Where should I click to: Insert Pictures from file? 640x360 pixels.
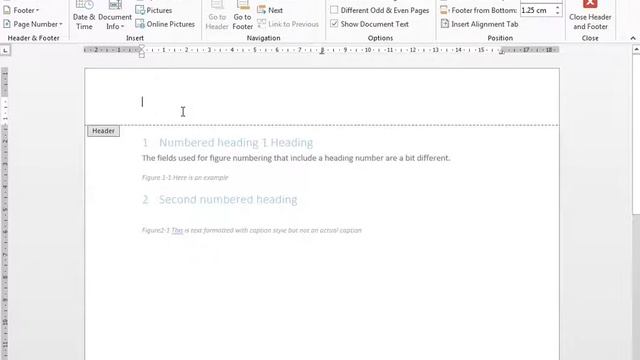point(154,10)
